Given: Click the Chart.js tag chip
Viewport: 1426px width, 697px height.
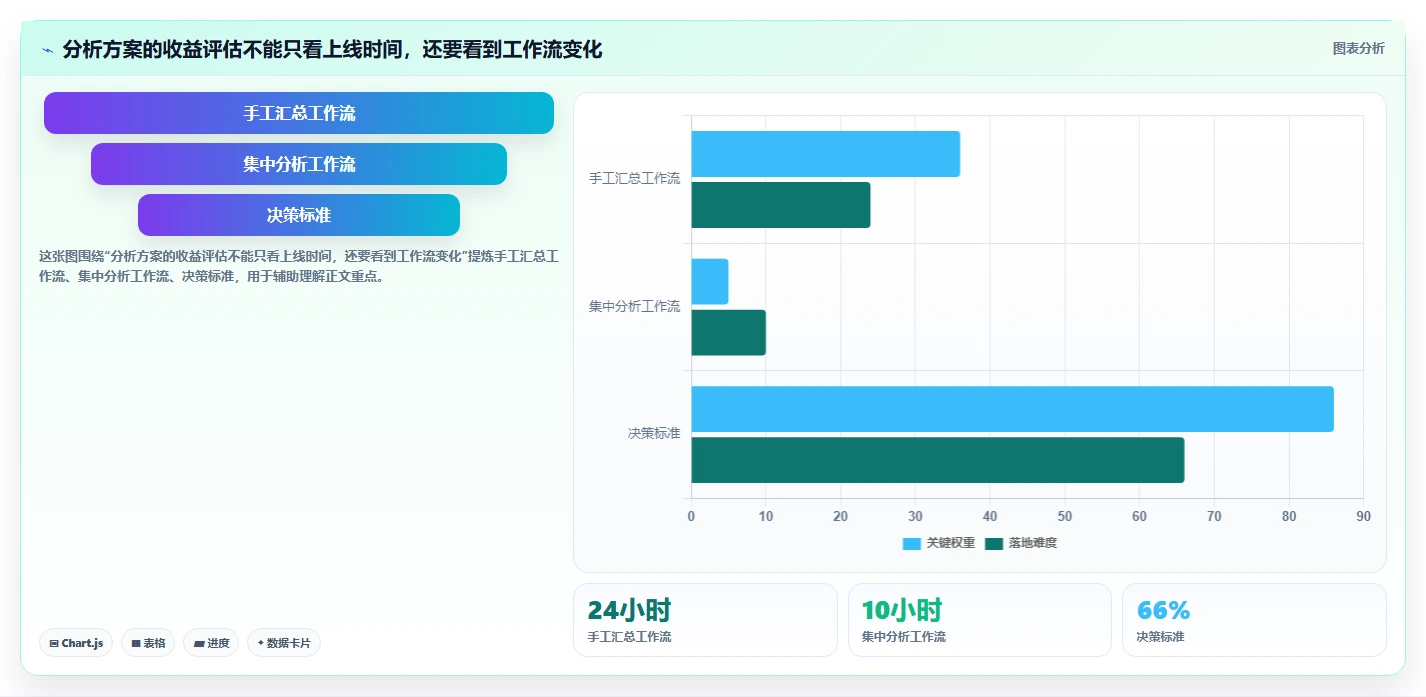Looking at the screenshot, I should (x=76, y=643).
